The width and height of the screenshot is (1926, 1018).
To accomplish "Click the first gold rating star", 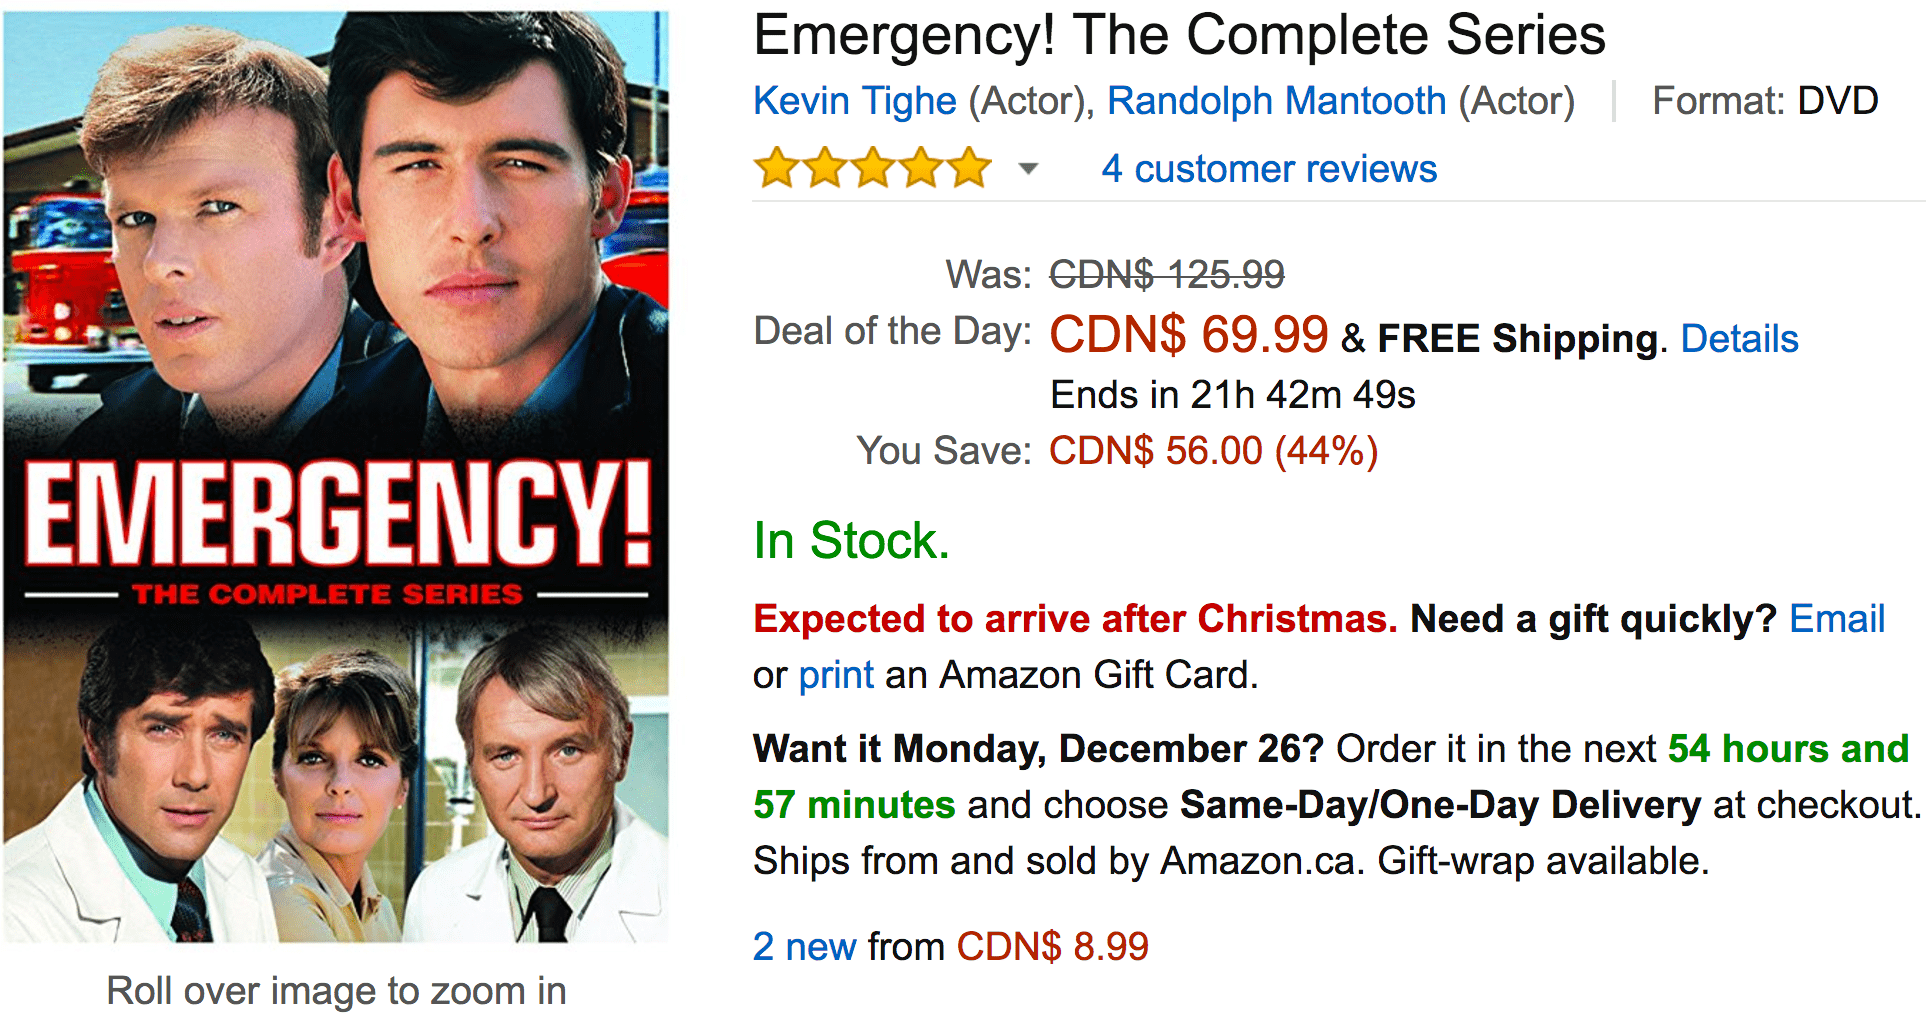I will click(777, 168).
